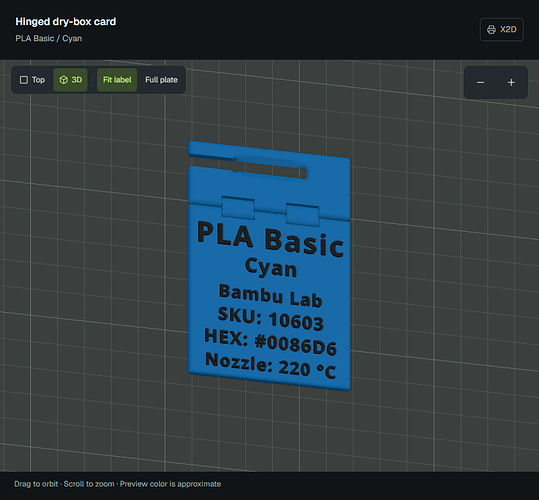
Task: Click the 'Nozzle: 220 °C' line on card
Action: [271, 366]
